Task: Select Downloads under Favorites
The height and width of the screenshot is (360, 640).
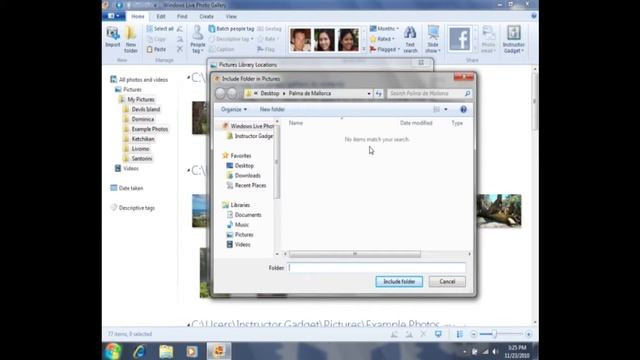Action: pyautogui.click(x=243, y=176)
